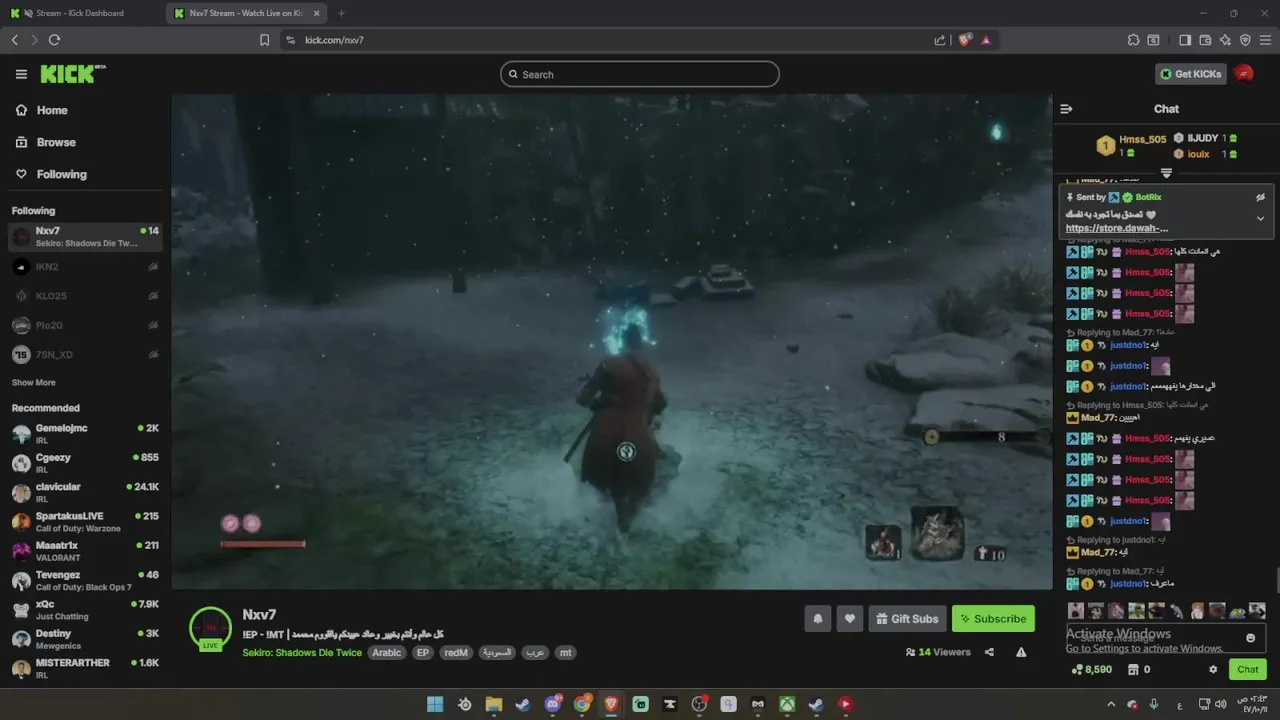Screen dimensions: 1280x720
Task: Expand the Show More following list
Action: [34, 383]
